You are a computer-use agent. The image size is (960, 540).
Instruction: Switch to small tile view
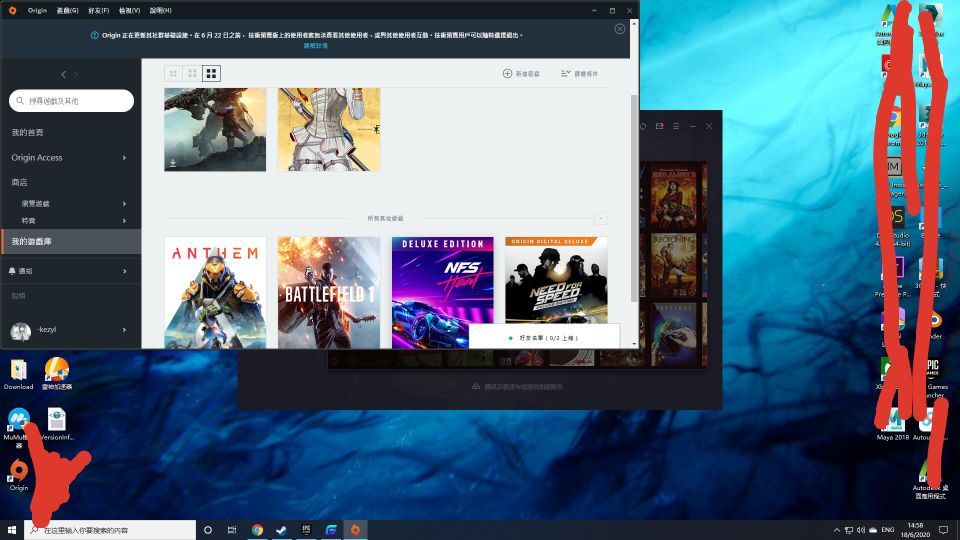[173, 73]
